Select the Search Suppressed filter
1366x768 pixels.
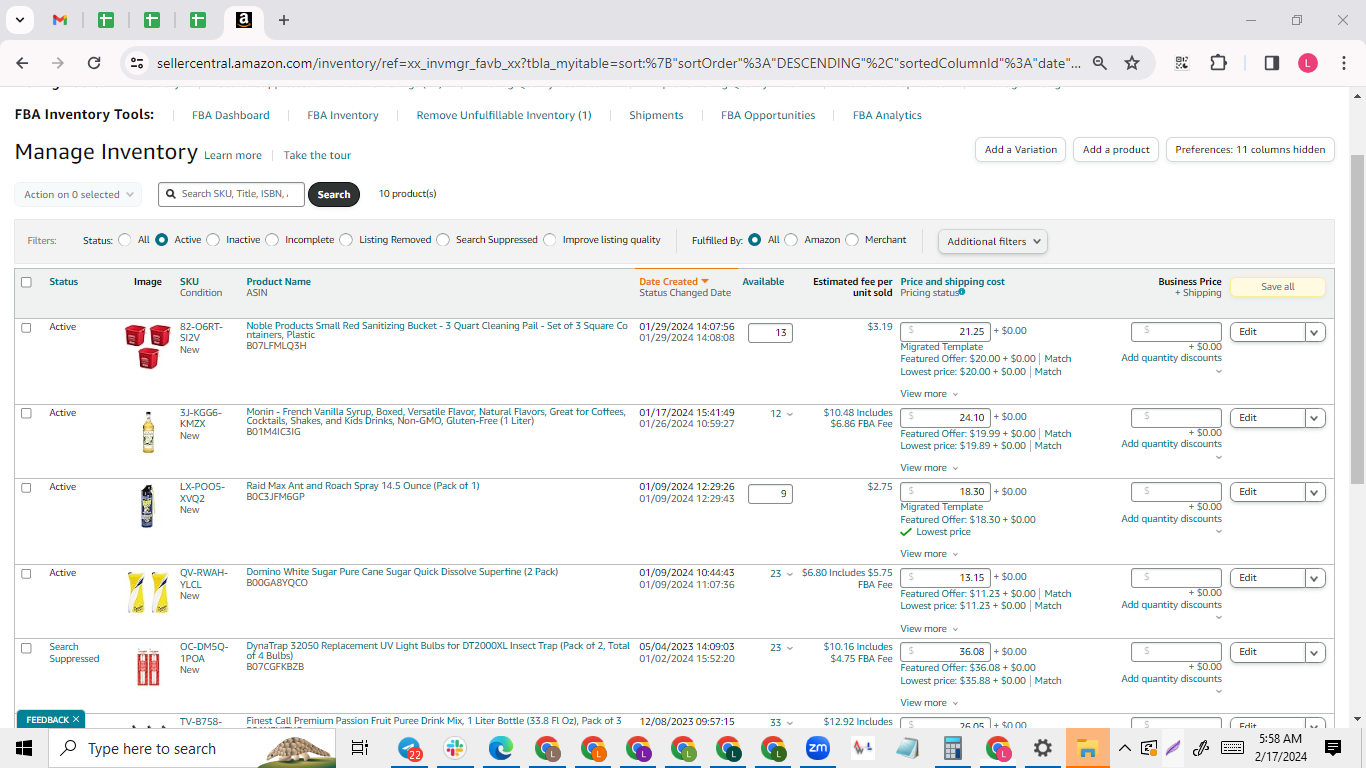443,240
